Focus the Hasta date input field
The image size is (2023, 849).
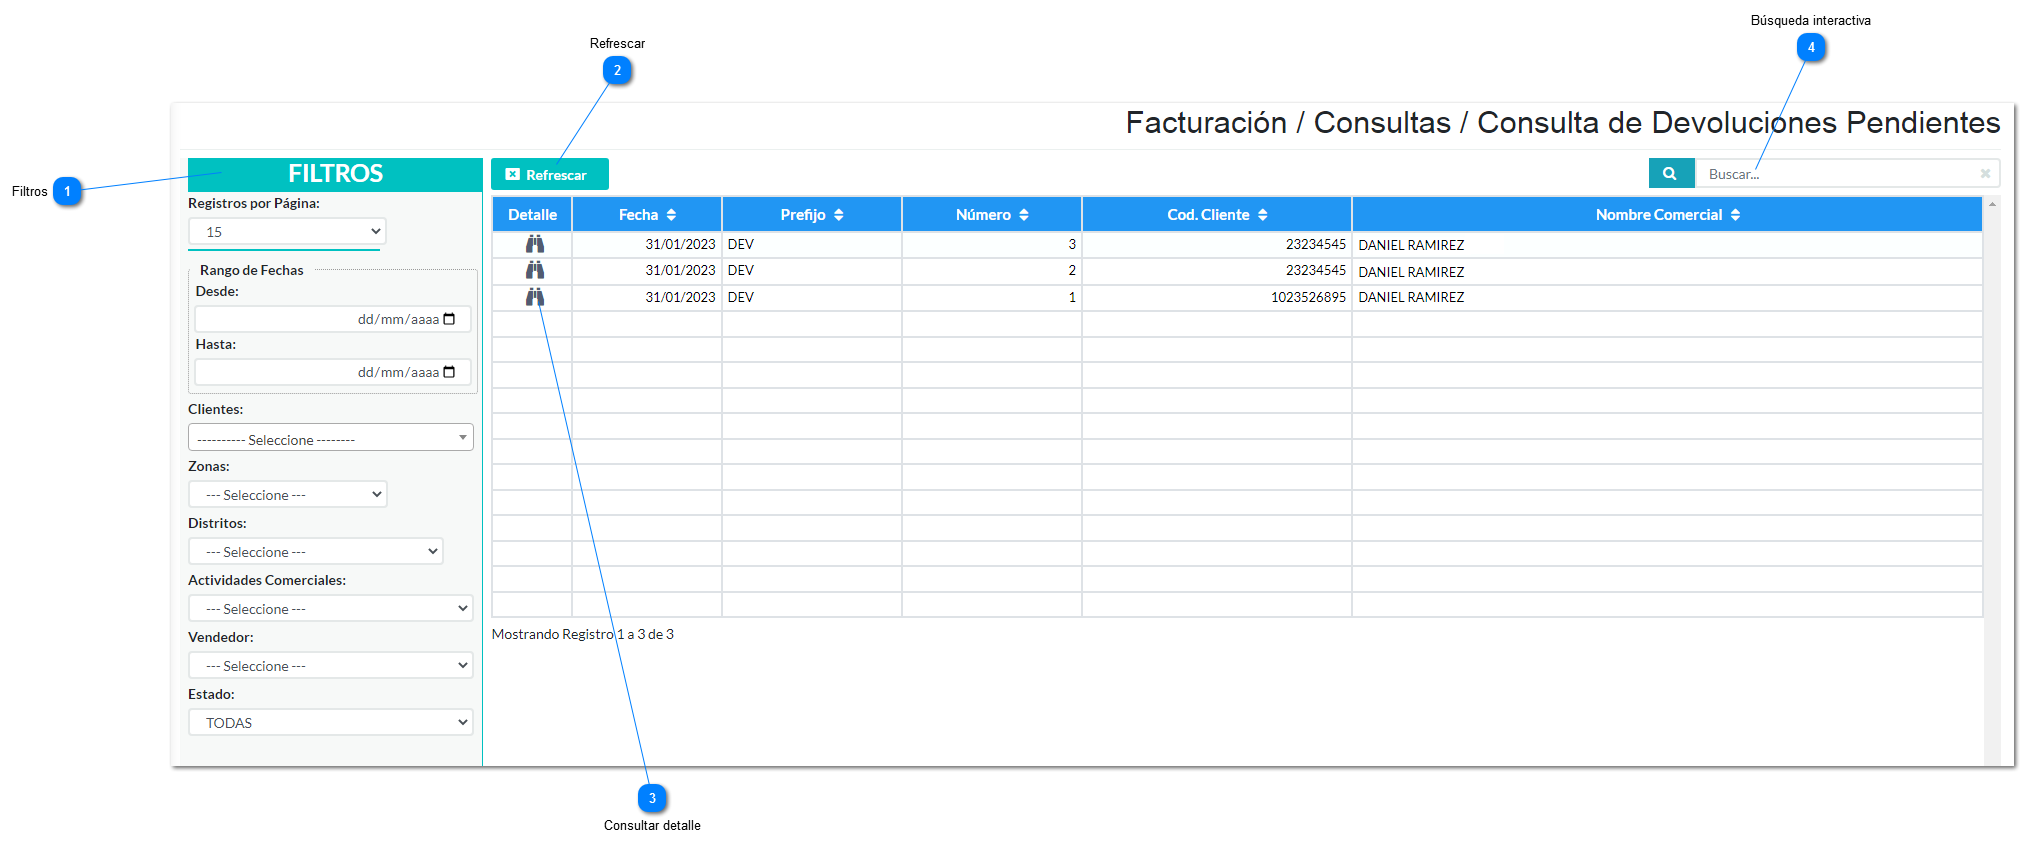[x=333, y=372]
